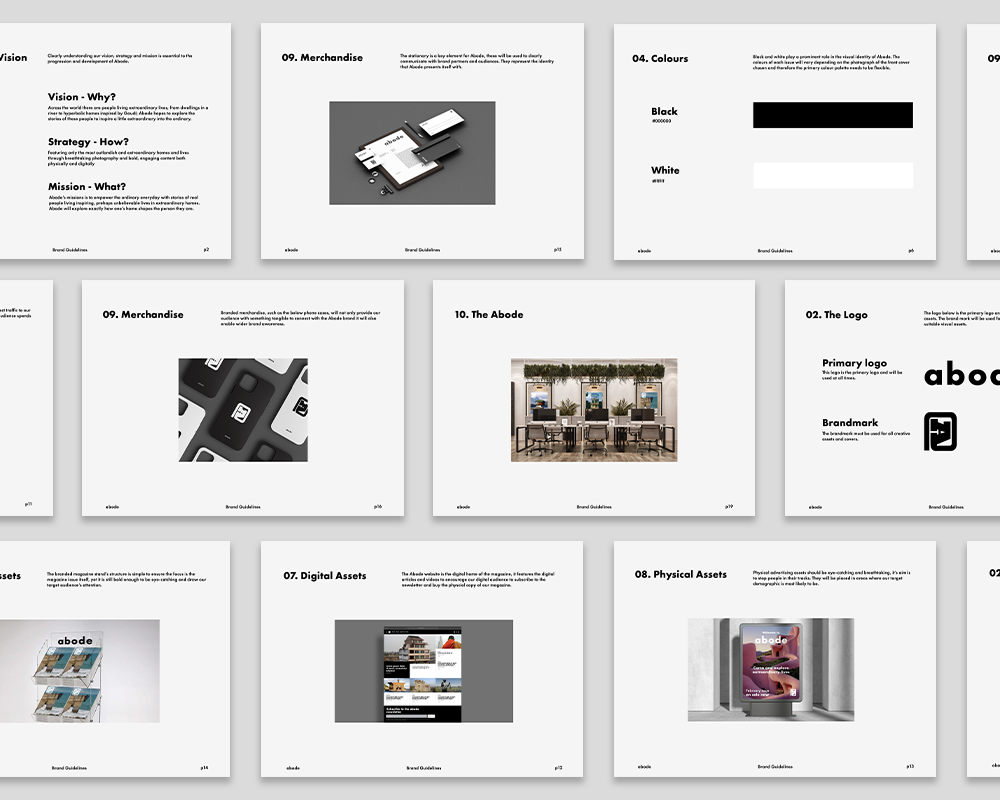
Task: Click page number p6 on Colours page
Action: point(911,251)
